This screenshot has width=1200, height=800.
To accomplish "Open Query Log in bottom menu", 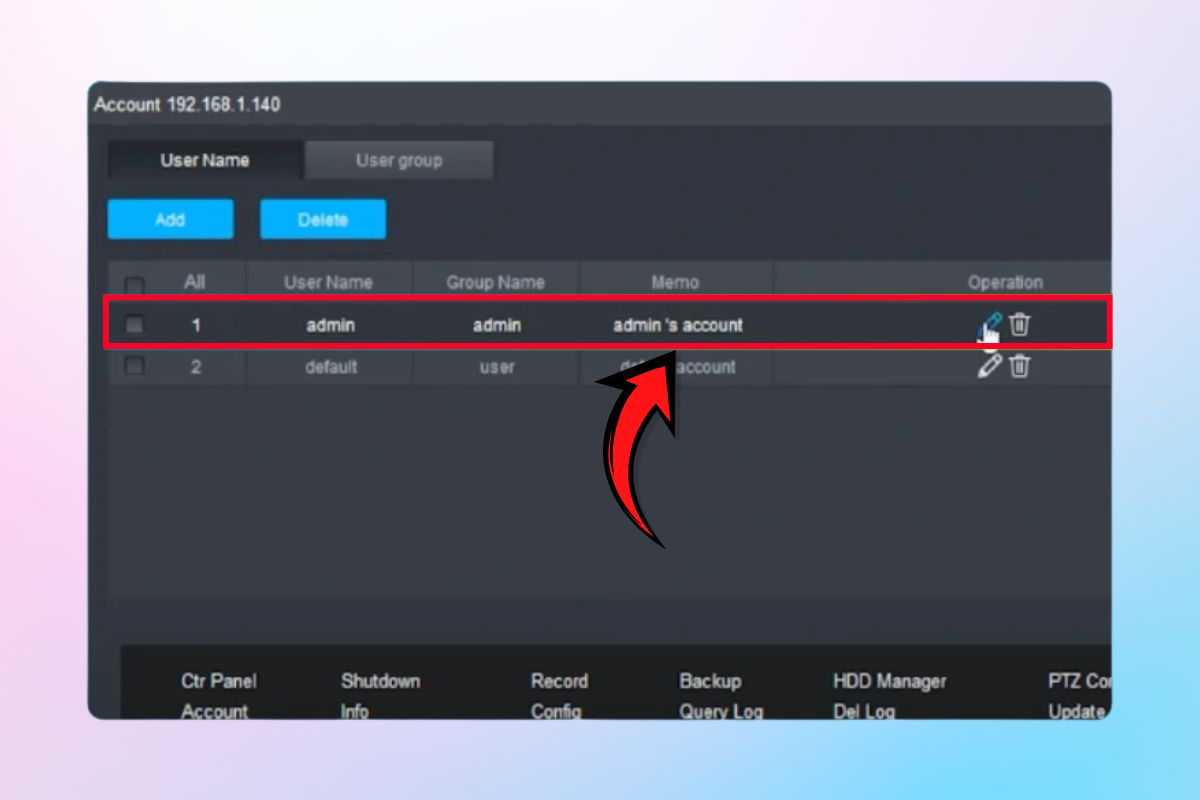I will 721,711.
